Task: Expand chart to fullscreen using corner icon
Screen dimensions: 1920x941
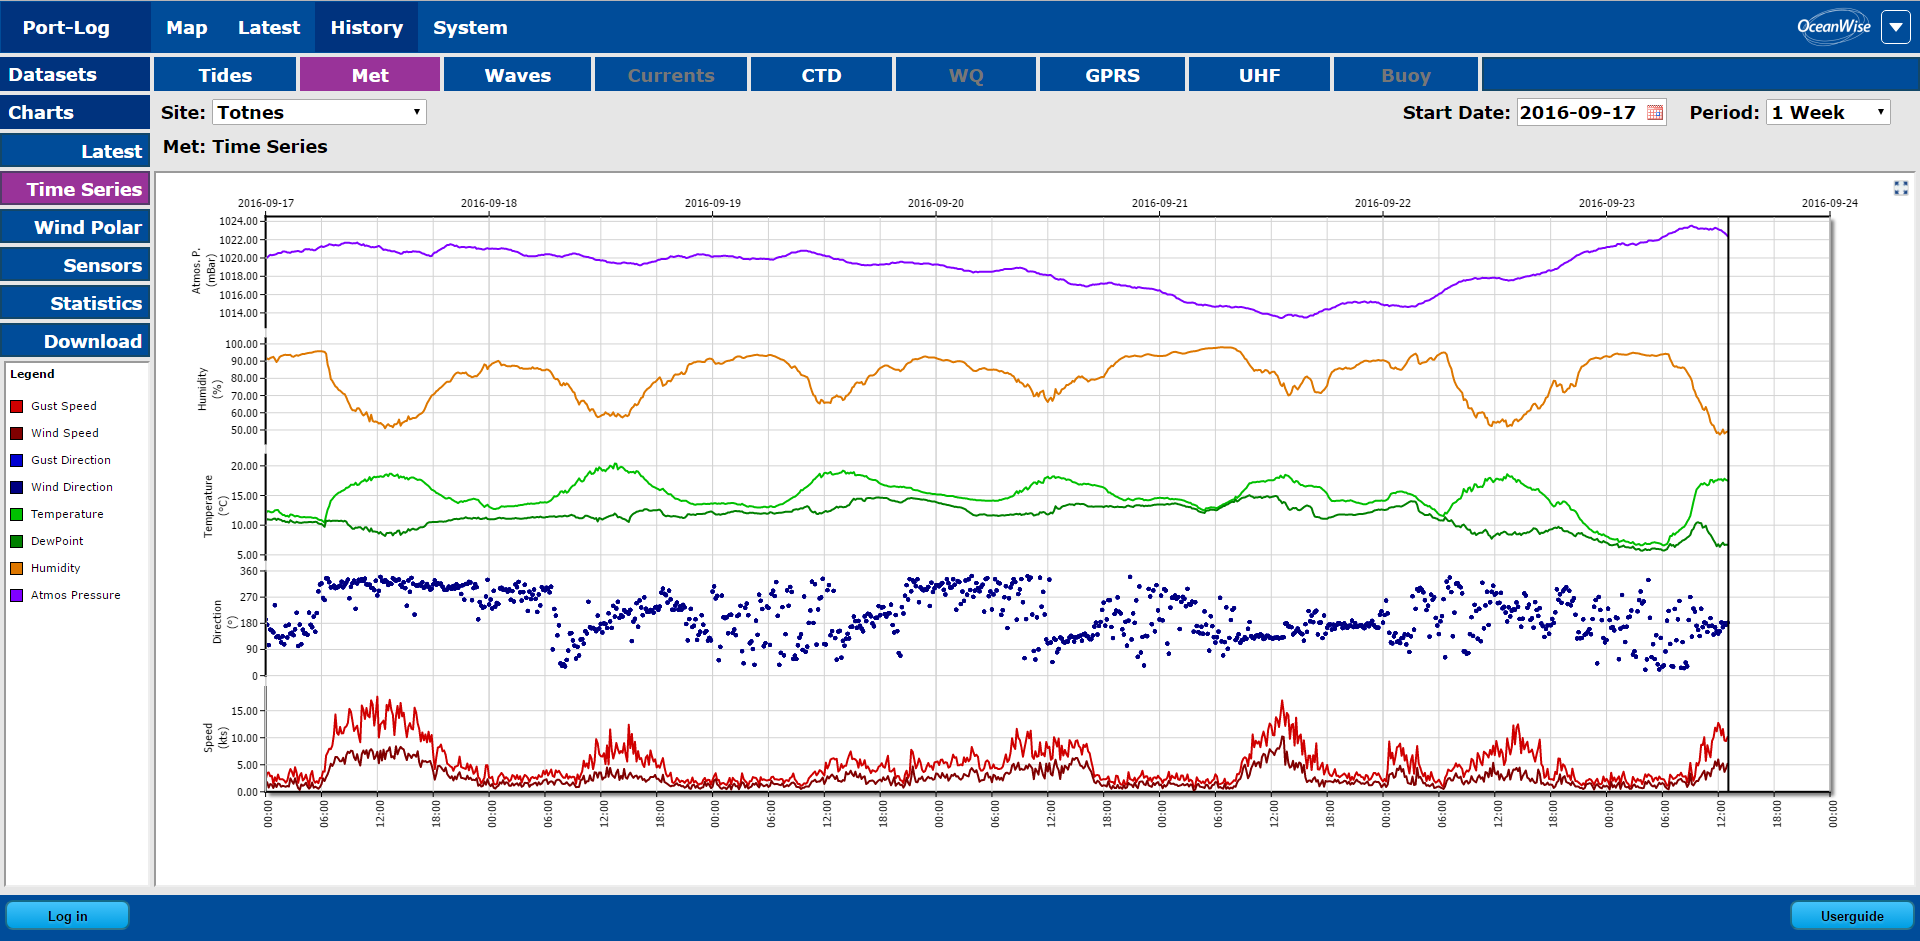Action: [1900, 188]
